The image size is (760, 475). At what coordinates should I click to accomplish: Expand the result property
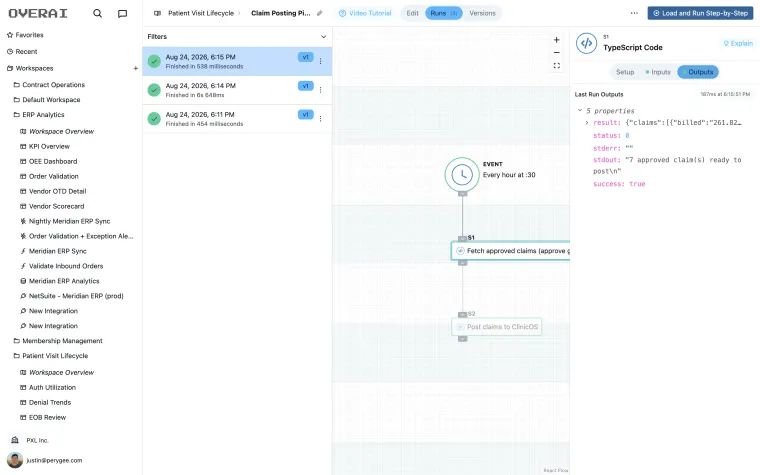click(586, 123)
